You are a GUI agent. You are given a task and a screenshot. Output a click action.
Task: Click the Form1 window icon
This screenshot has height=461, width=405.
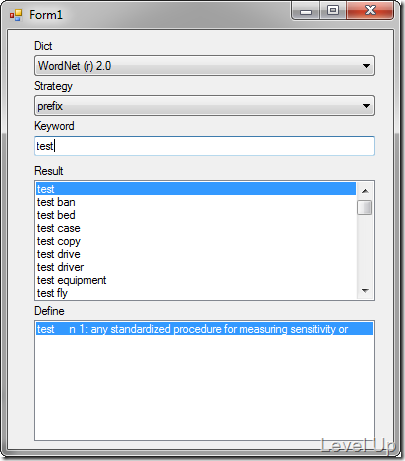click(x=16, y=15)
